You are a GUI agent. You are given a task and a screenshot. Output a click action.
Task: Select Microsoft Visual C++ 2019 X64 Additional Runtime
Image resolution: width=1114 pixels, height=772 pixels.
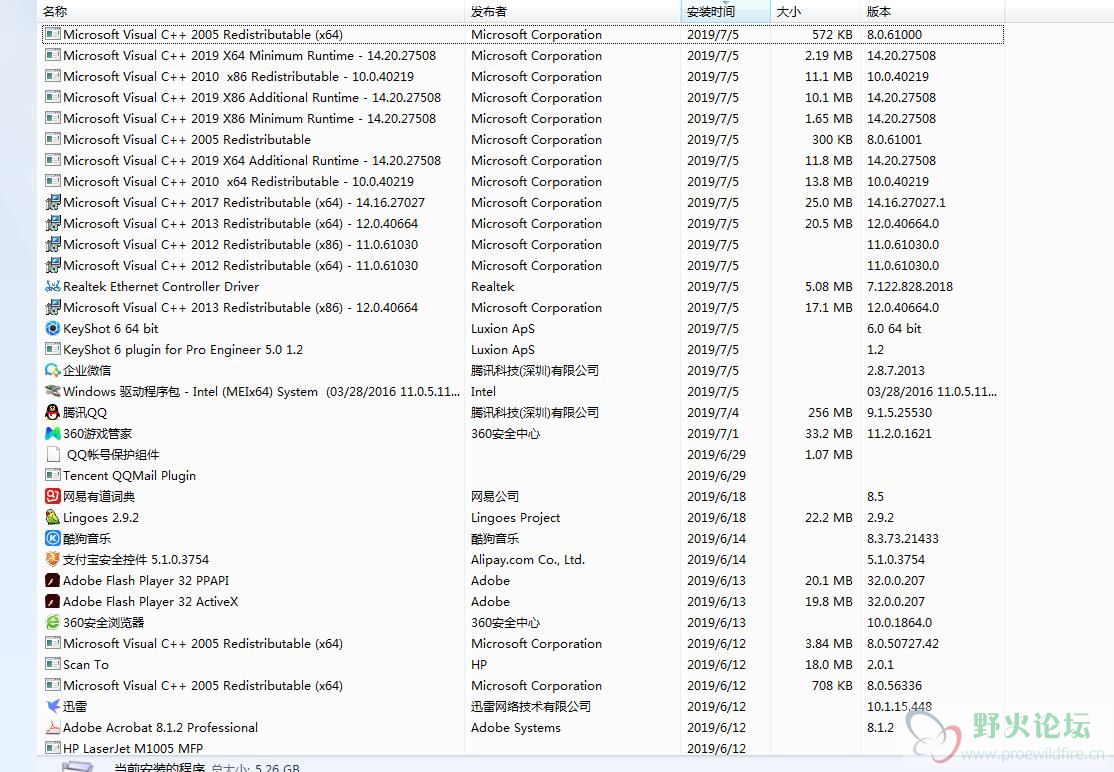click(522, 161)
